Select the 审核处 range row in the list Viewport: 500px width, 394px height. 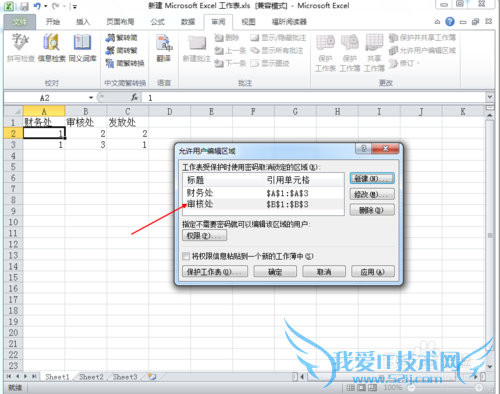click(x=263, y=204)
